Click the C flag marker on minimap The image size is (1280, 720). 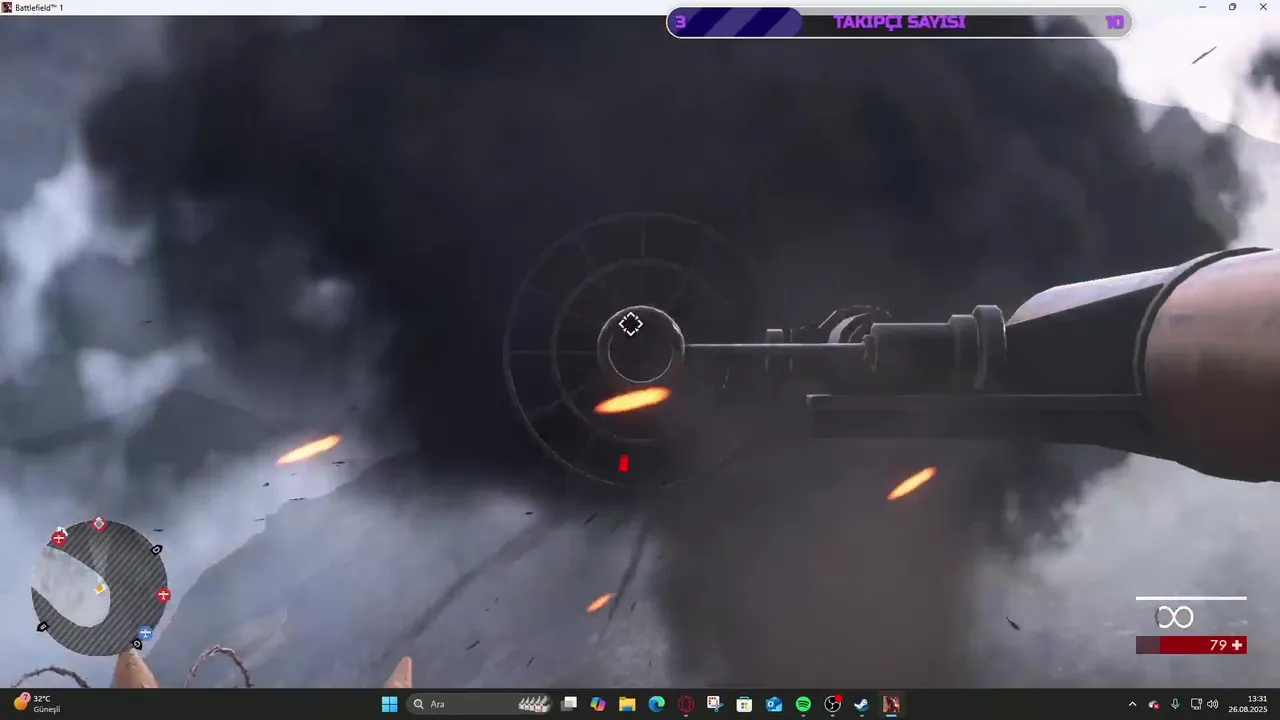point(137,644)
